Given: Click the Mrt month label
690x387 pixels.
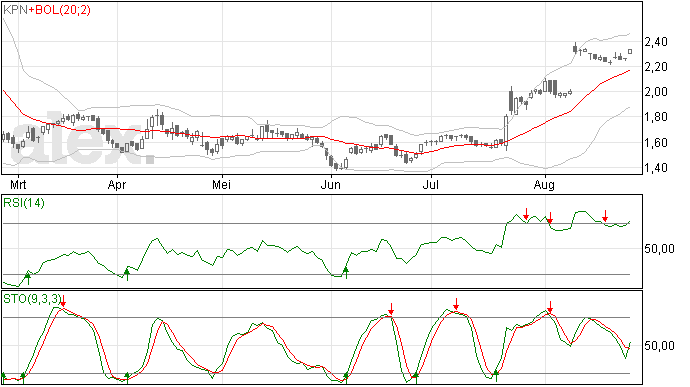Looking at the screenshot, I should (x=18, y=185).
